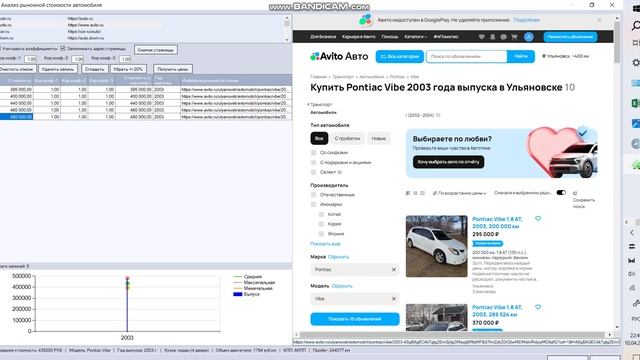
Task: Add the 370 000 ₽ Pontiac to favorites
Action: [x=538, y=307]
